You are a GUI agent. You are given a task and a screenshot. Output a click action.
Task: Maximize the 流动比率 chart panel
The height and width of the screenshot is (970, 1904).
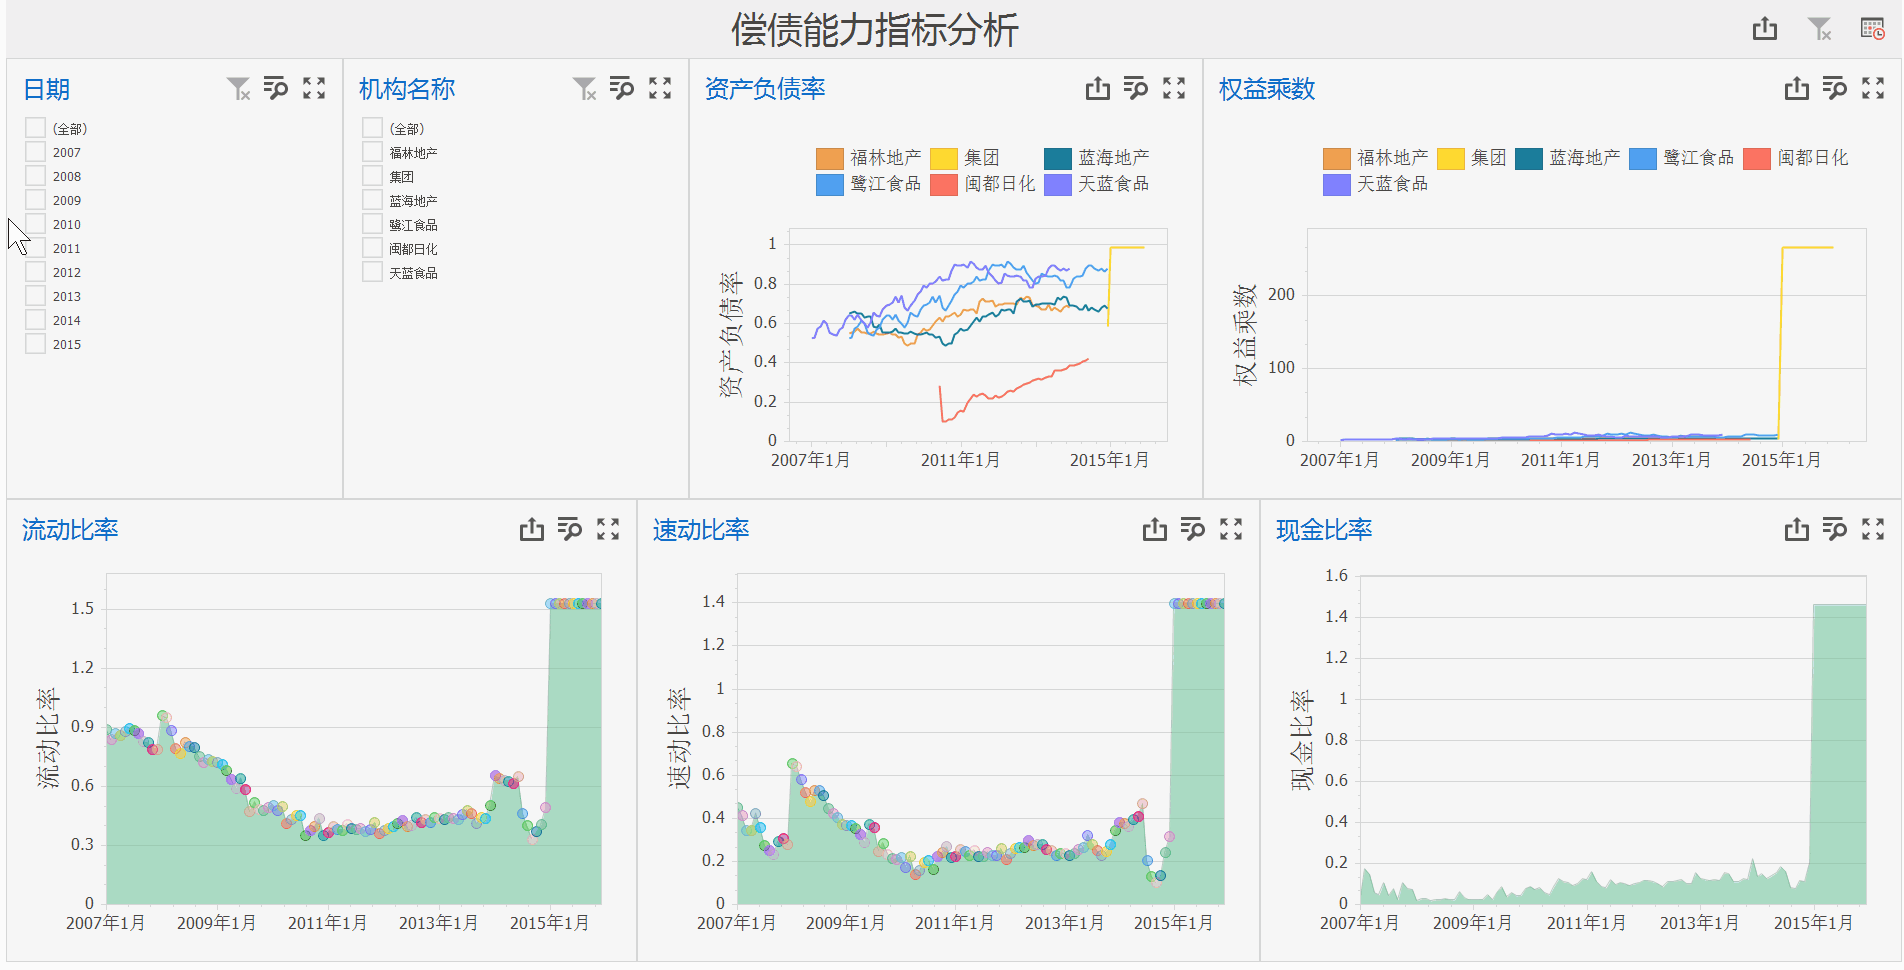[x=608, y=529]
